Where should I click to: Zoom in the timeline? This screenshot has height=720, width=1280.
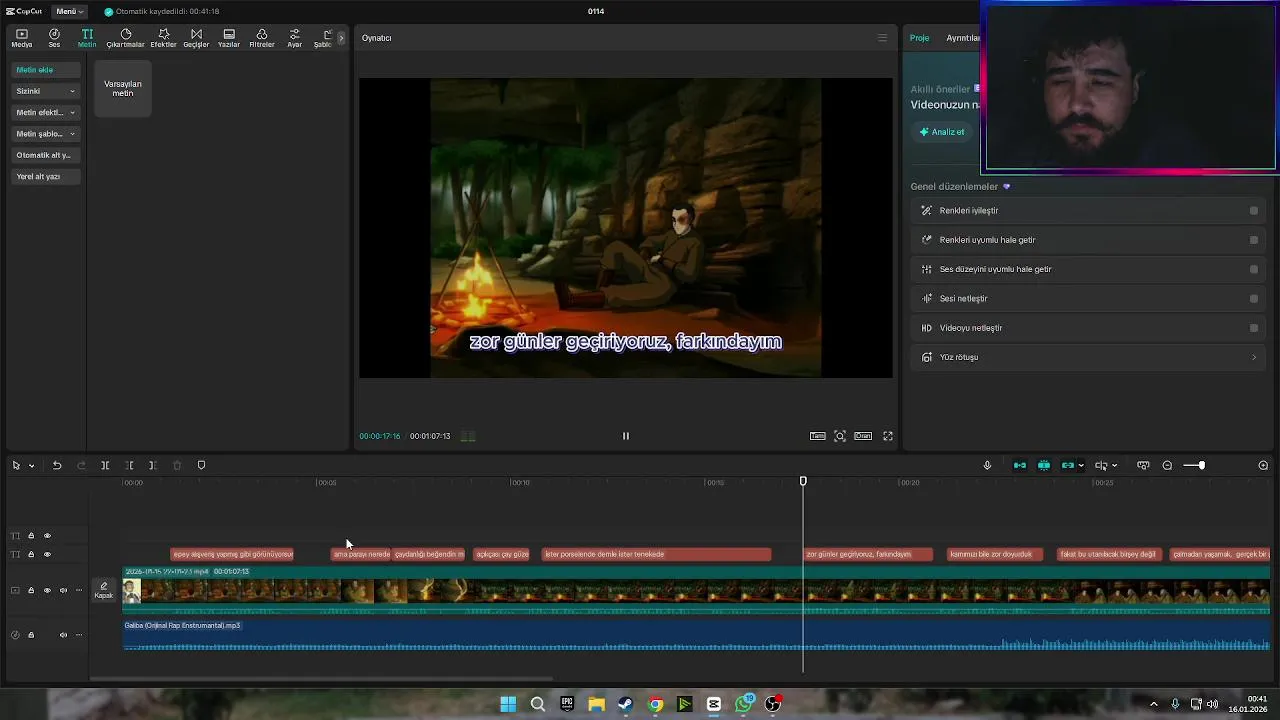tap(1263, 465)
